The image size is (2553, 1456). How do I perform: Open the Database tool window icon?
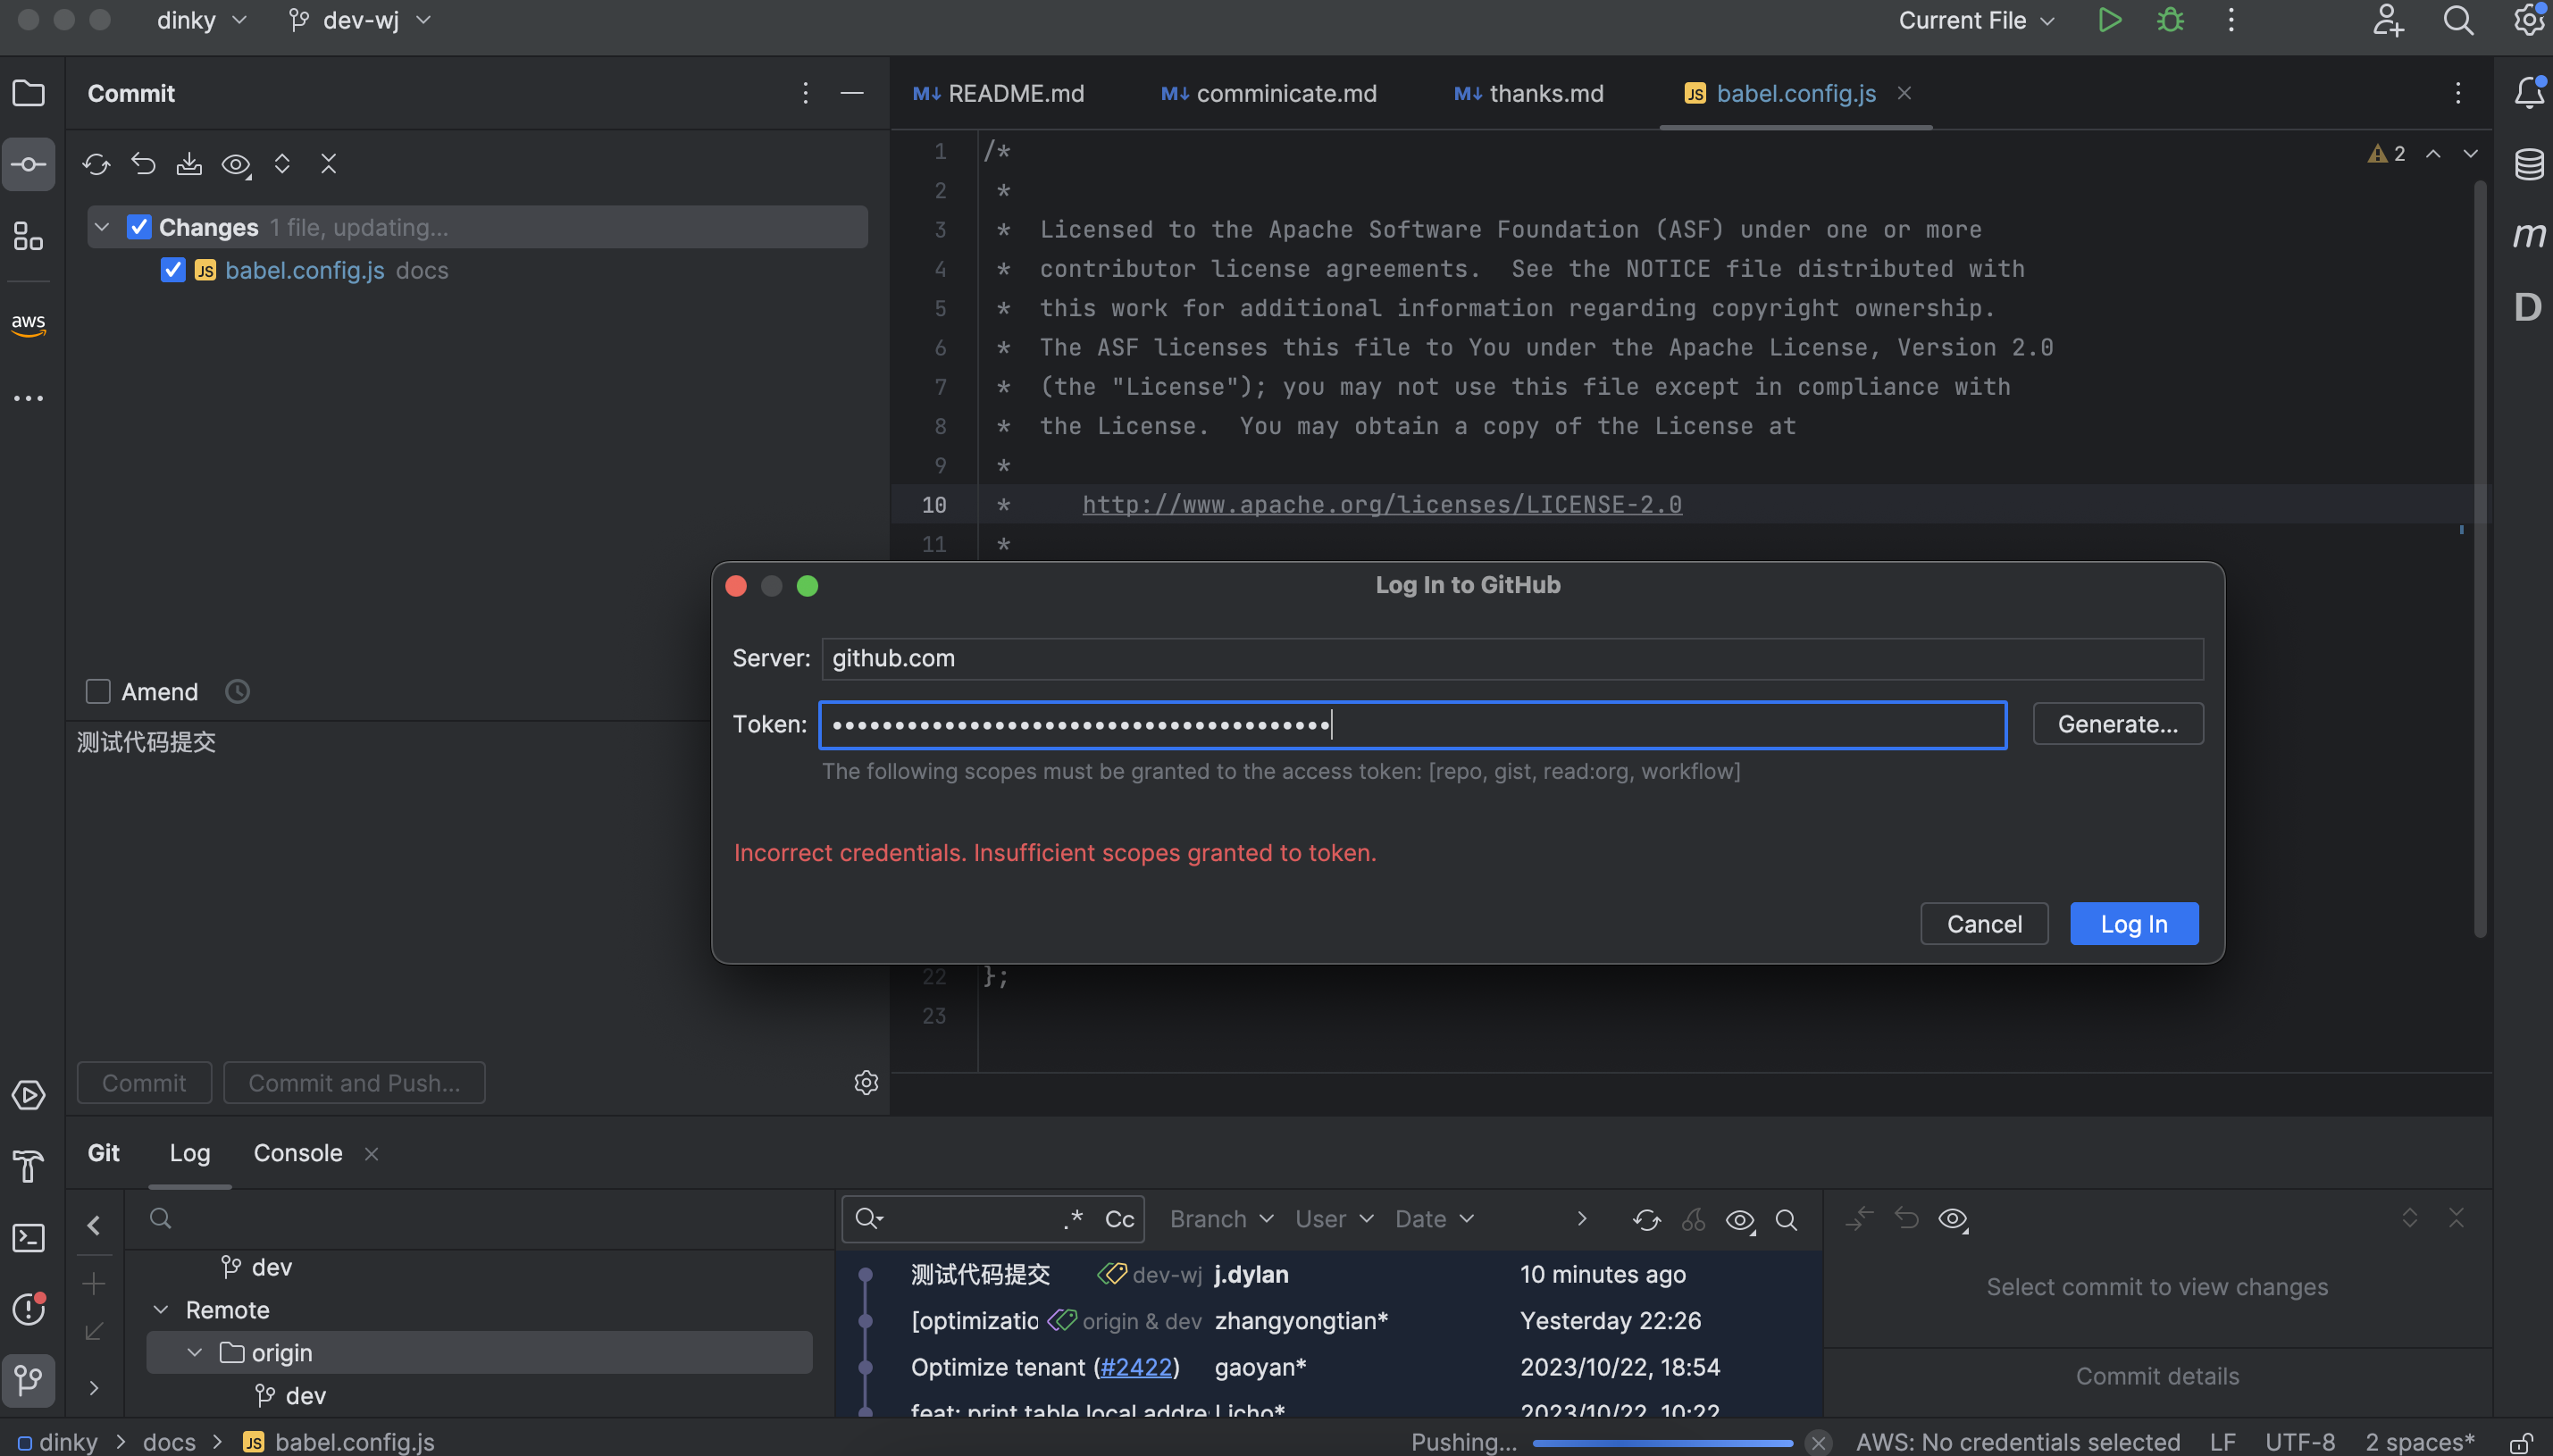point(2528,164)
